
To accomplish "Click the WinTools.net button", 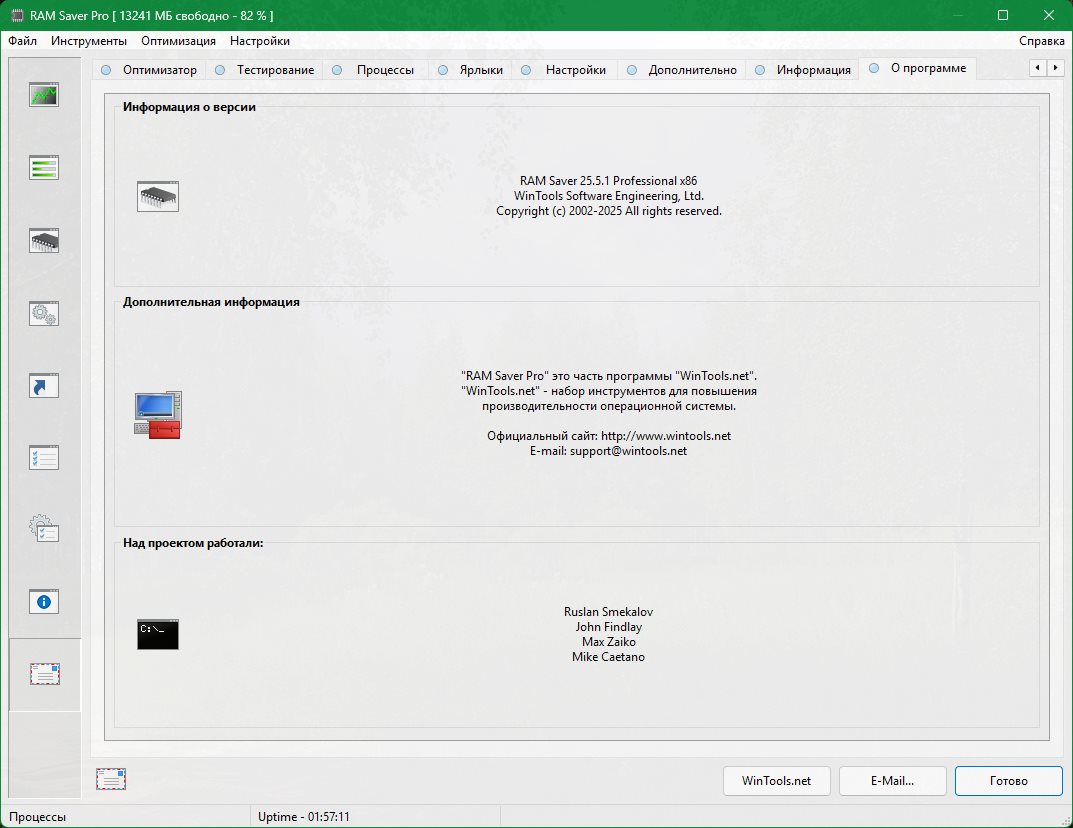I will [777, 781].
